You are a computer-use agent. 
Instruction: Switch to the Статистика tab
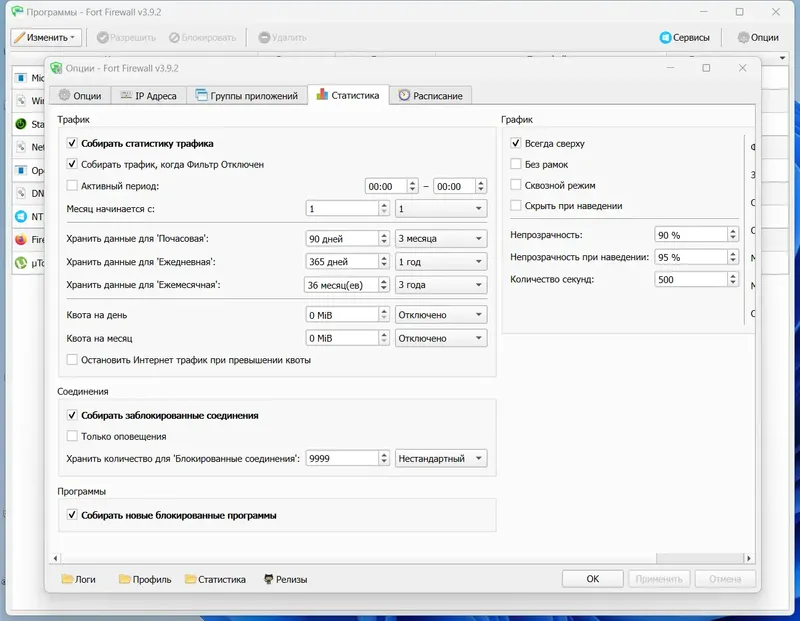click(x=348, y=95)
